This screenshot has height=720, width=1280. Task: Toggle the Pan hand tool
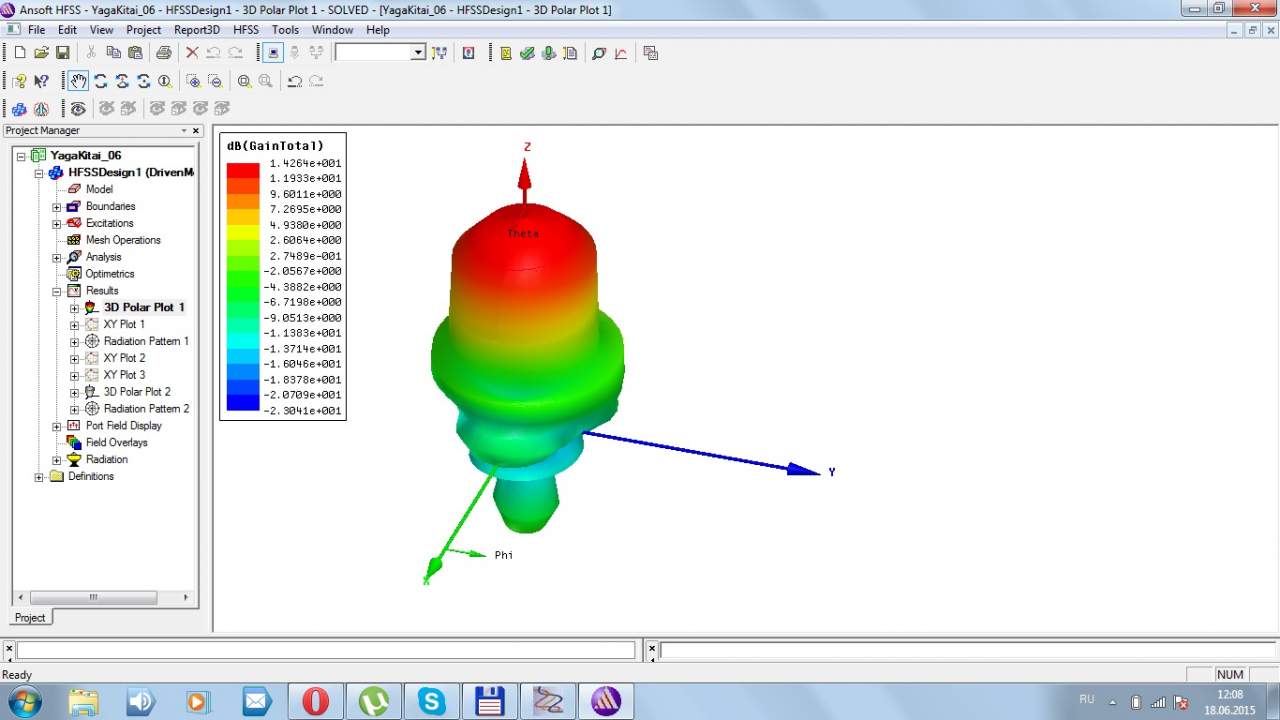tap(78, 81)
